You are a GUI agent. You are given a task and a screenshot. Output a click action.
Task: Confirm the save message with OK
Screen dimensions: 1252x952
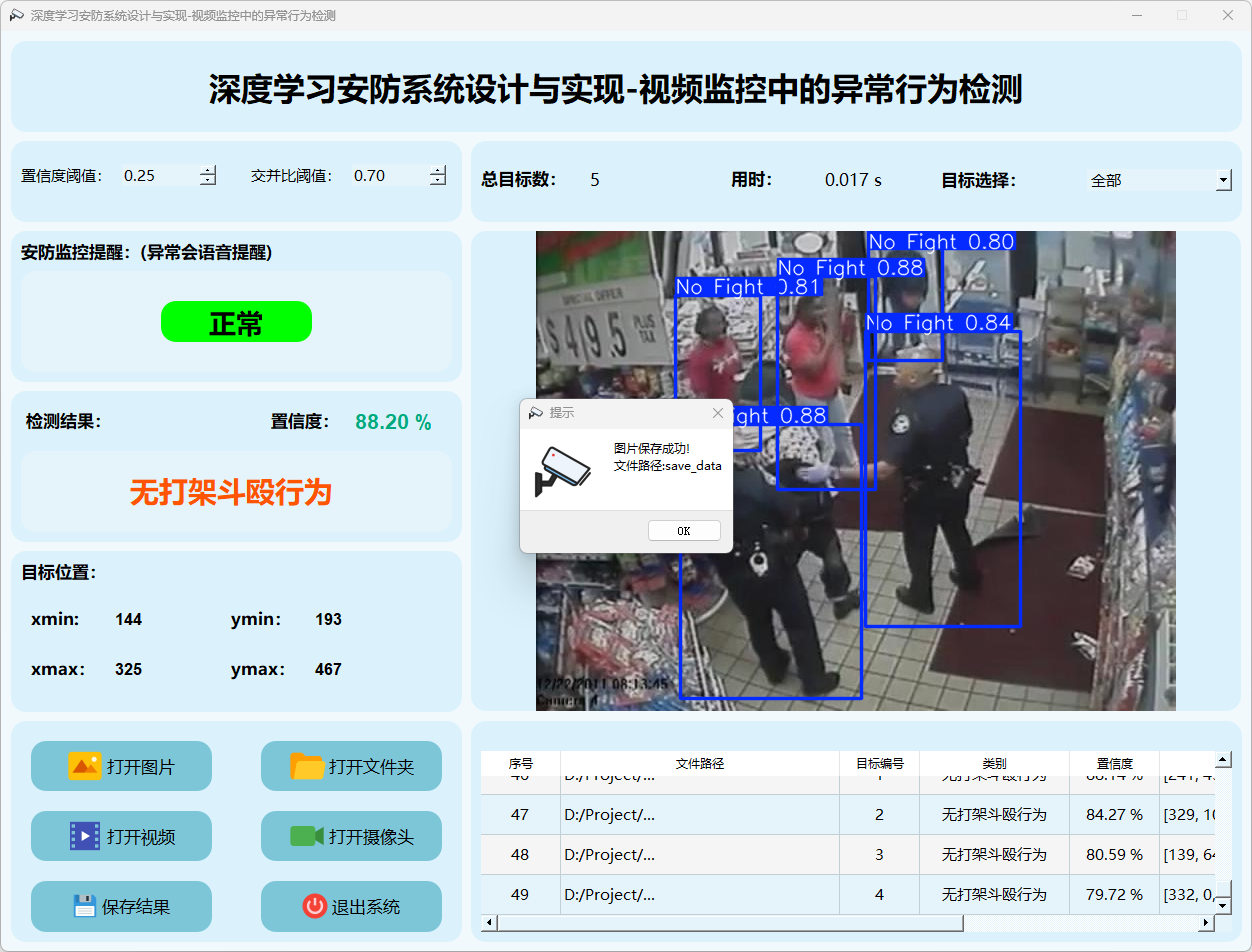684,531
